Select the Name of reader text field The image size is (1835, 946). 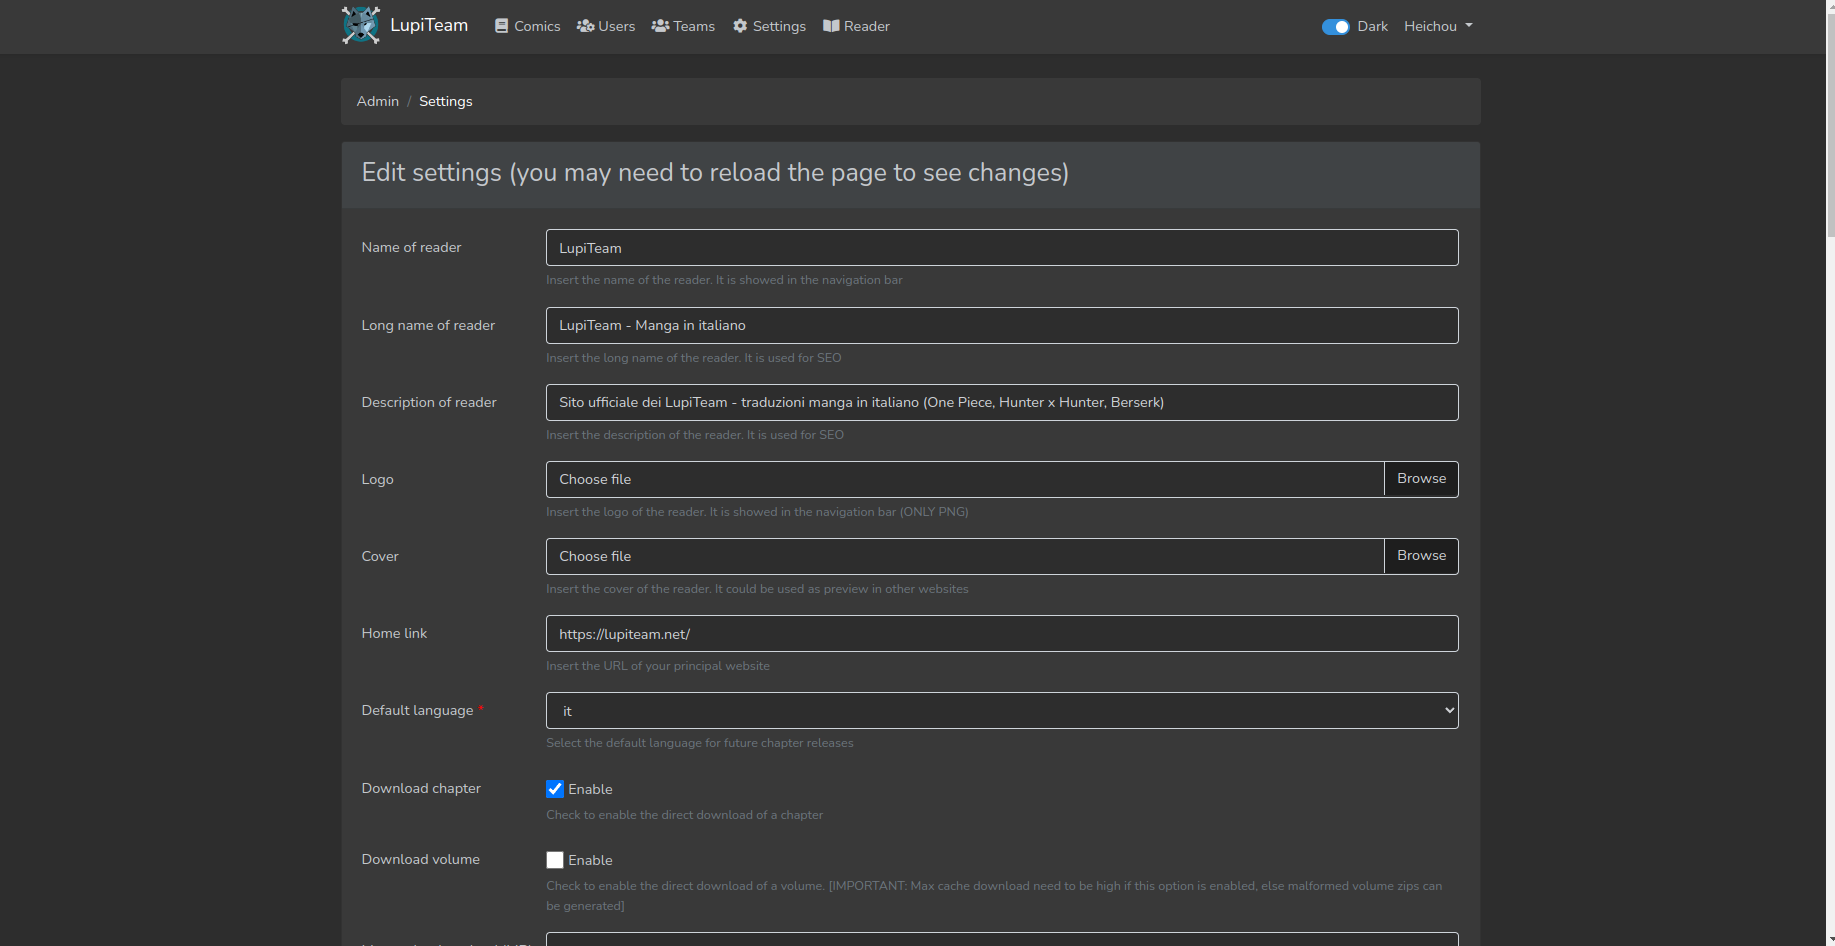click(x=1001, y=247)
